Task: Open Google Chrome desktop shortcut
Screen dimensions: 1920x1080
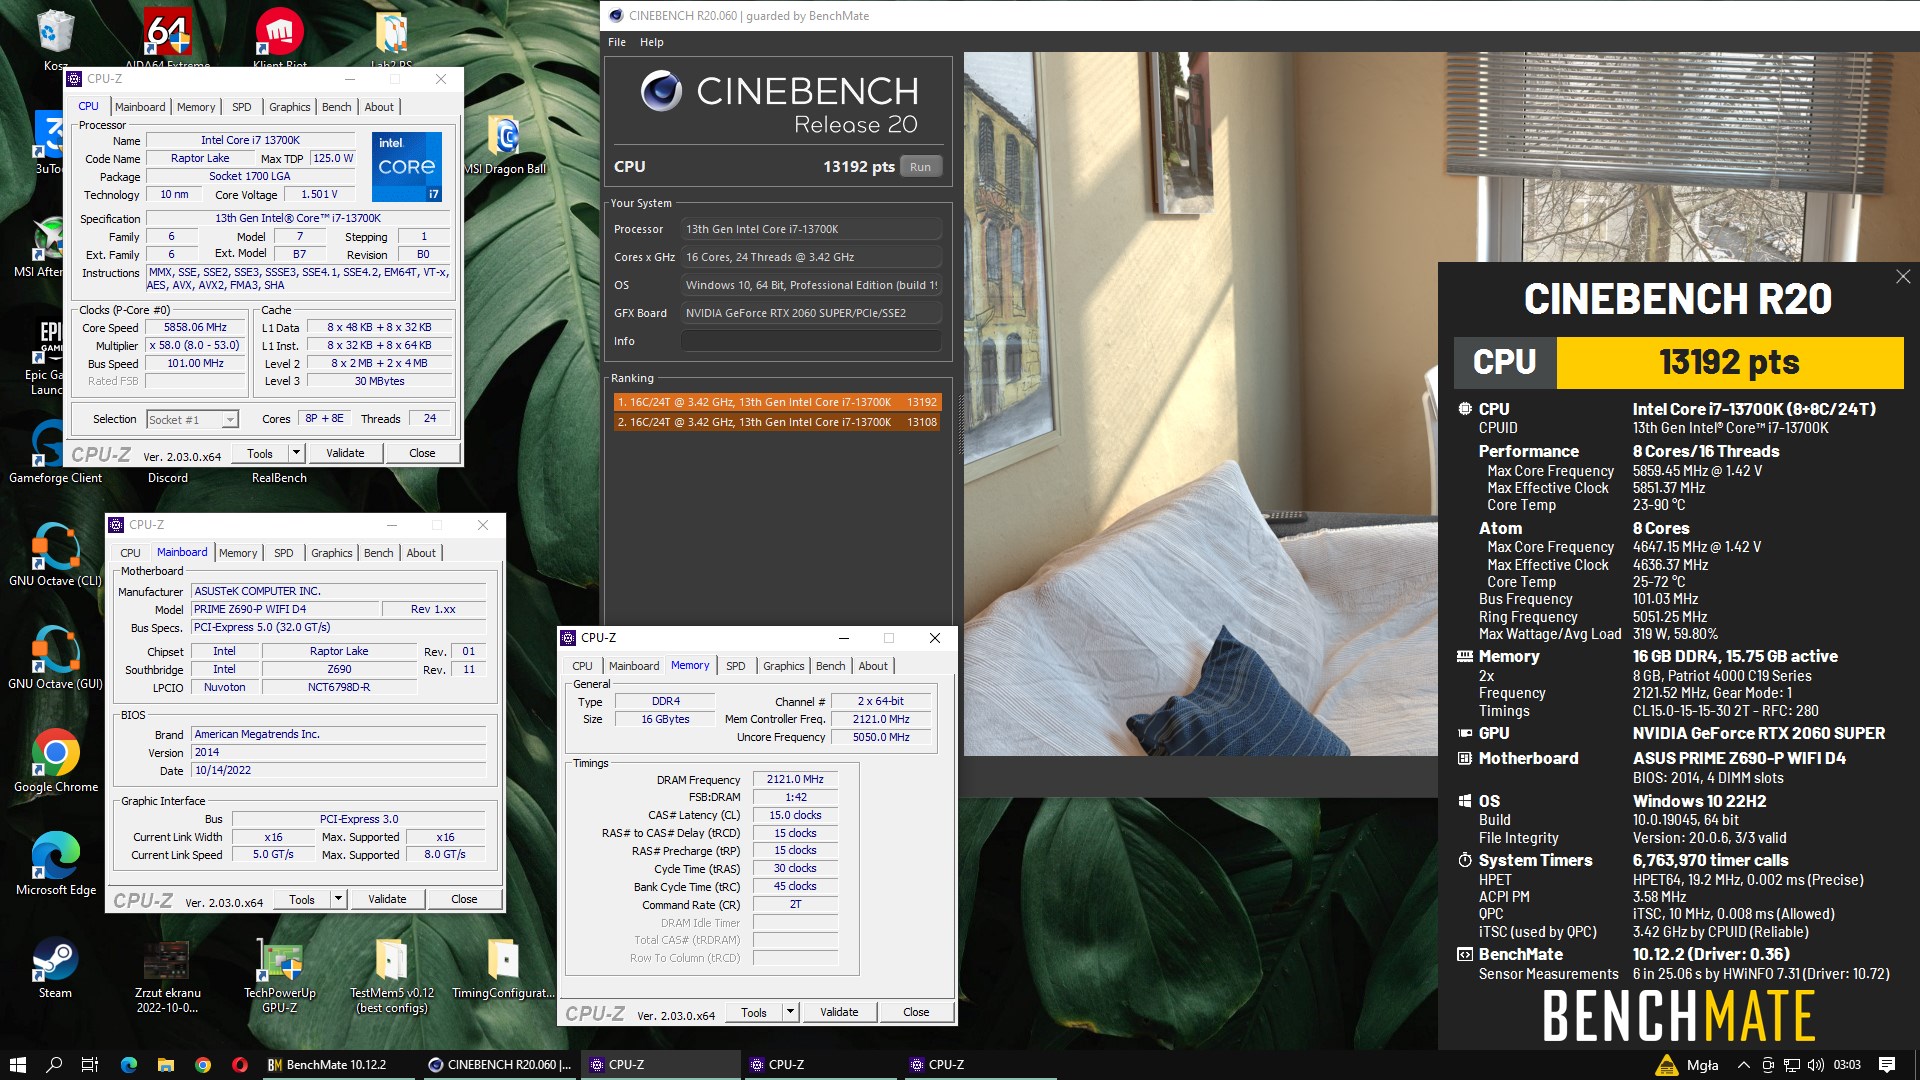Action: [x=55, y=760]
